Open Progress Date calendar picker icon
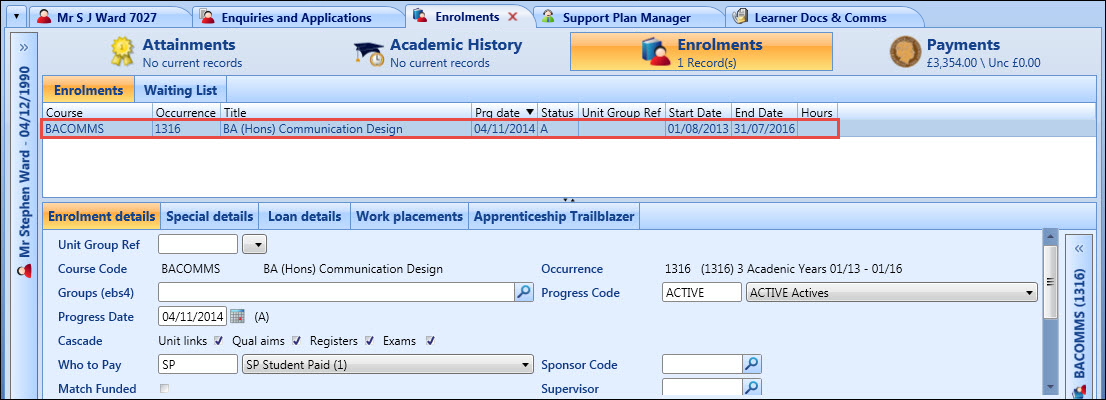The image size is (1106, 400). point(237,316)
